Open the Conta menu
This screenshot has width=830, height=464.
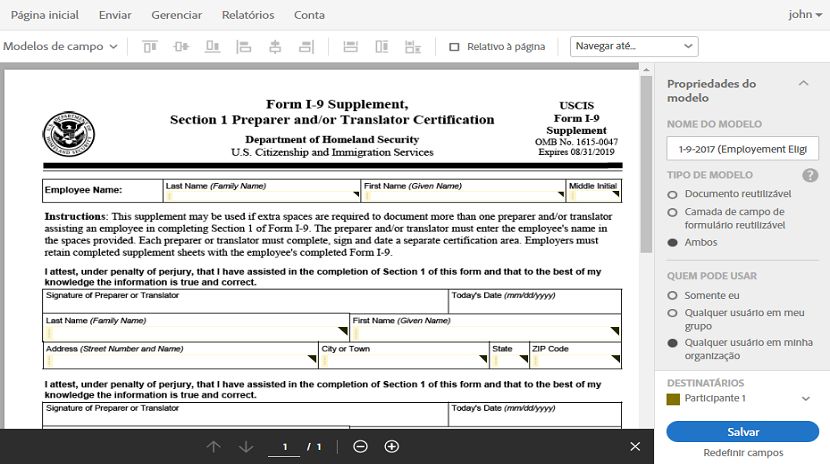(x=309, y=15)
